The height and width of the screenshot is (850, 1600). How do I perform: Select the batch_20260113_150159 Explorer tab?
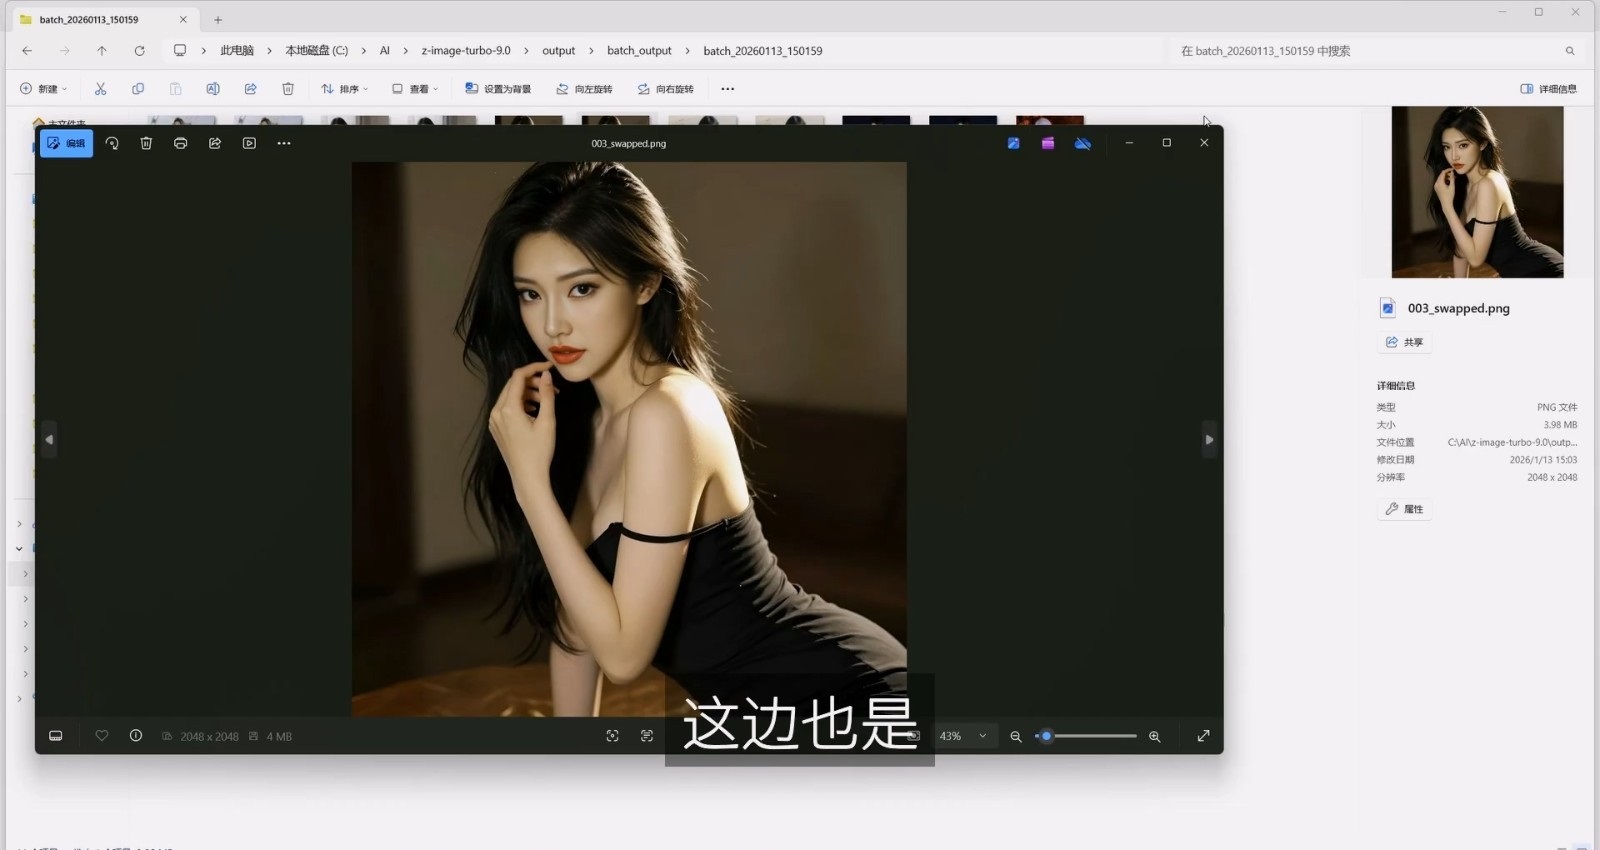pos(104,20)
